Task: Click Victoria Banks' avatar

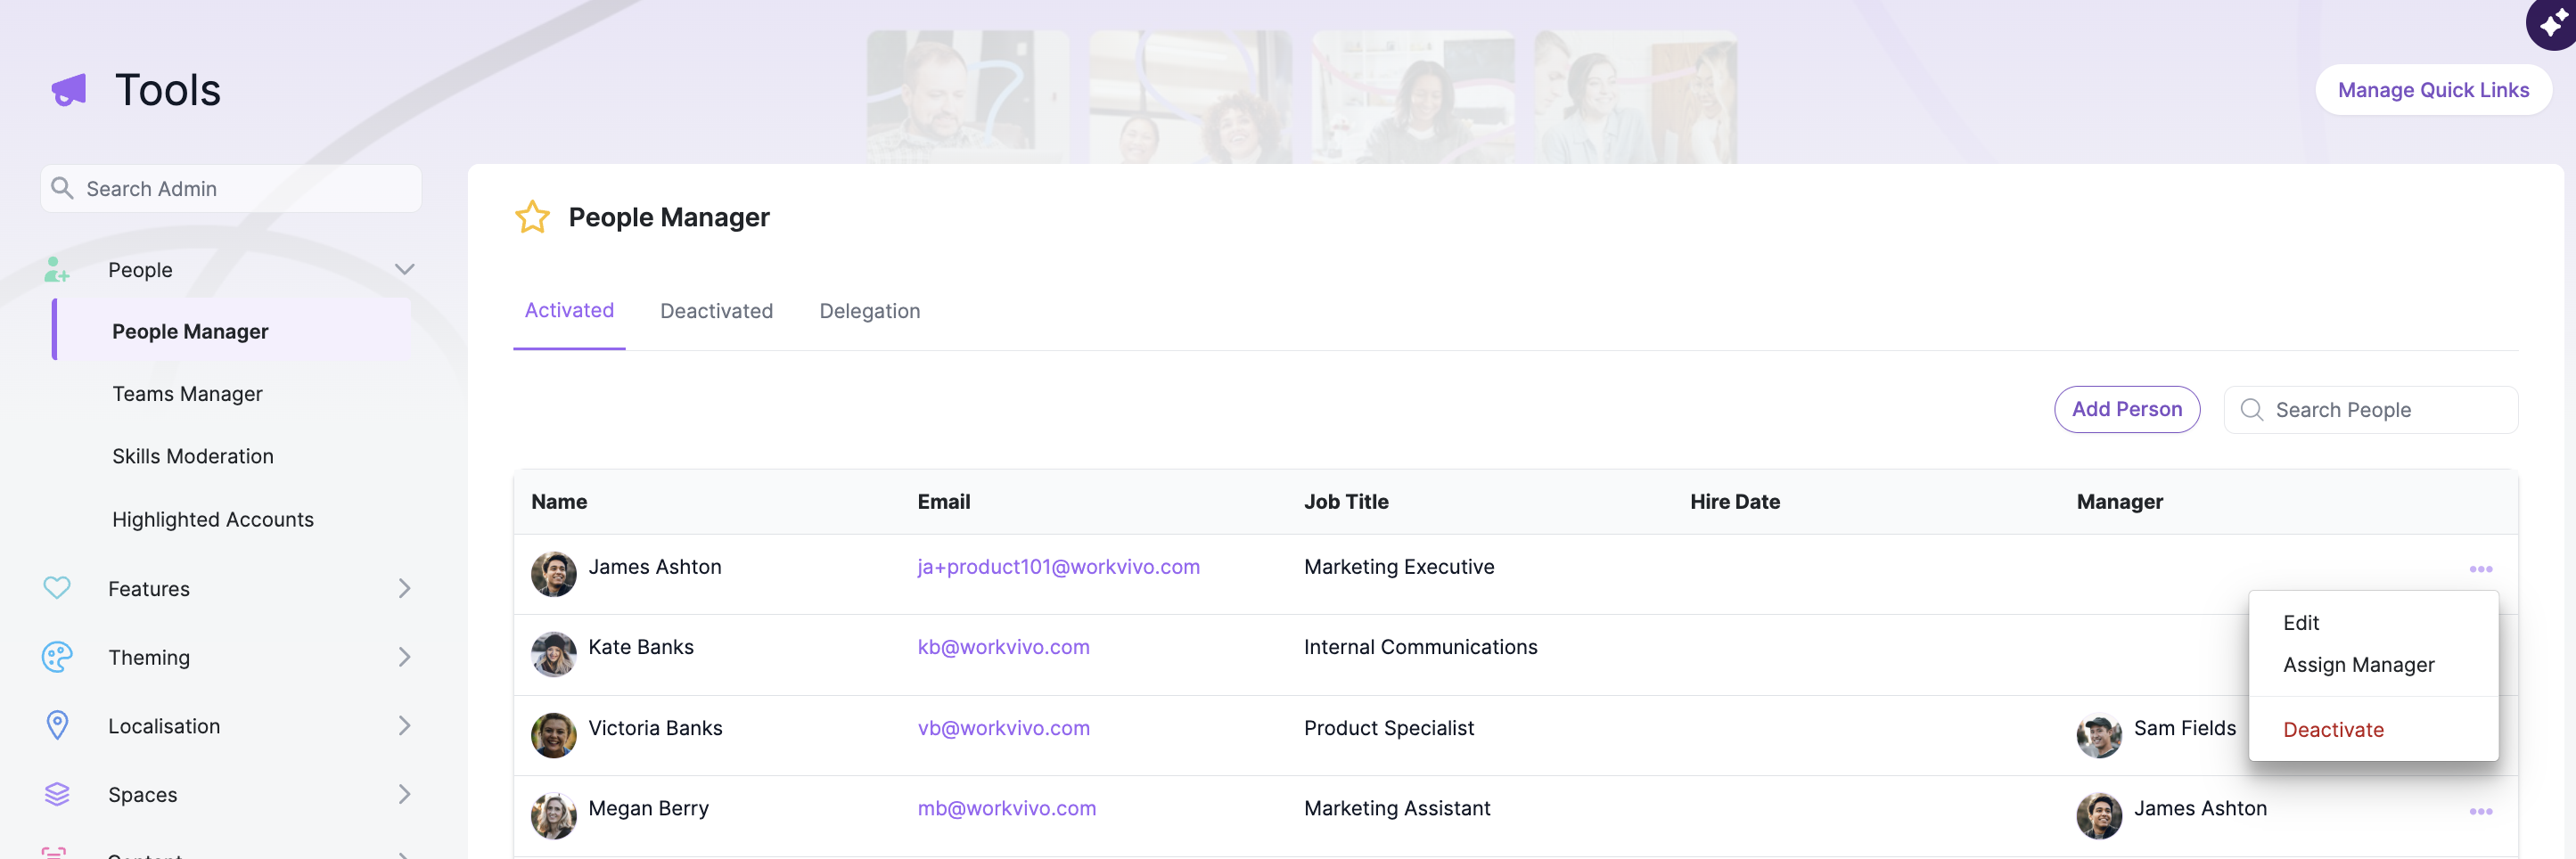Action: (553, 735)
